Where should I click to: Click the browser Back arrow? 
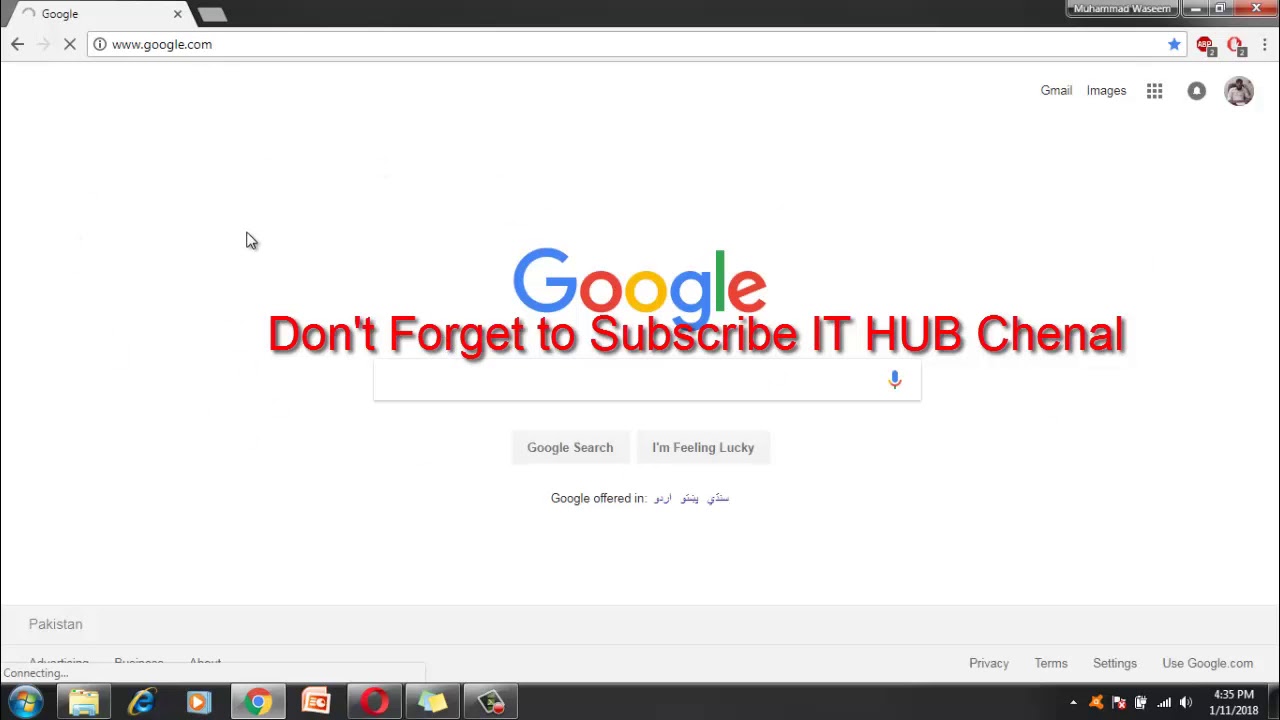pos(17,44)
